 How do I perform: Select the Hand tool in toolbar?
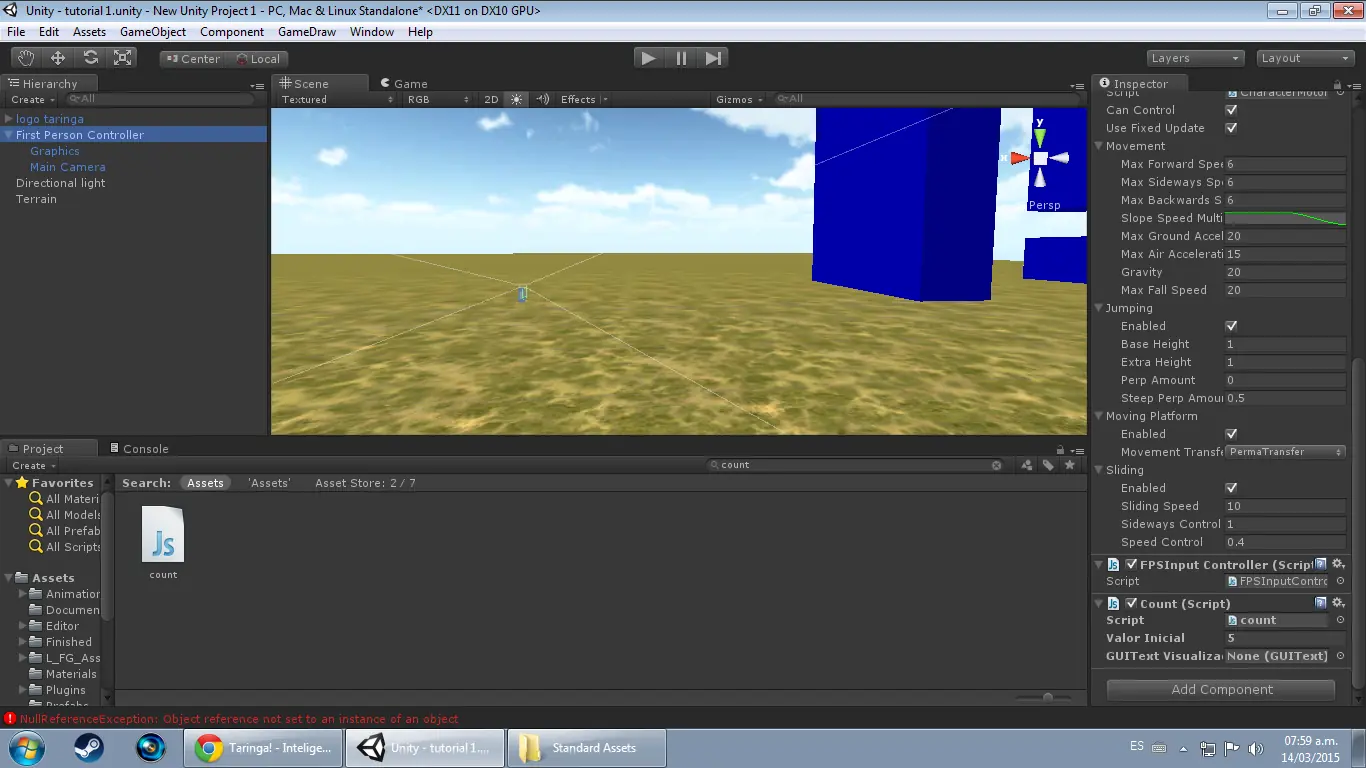pos(25,58)
